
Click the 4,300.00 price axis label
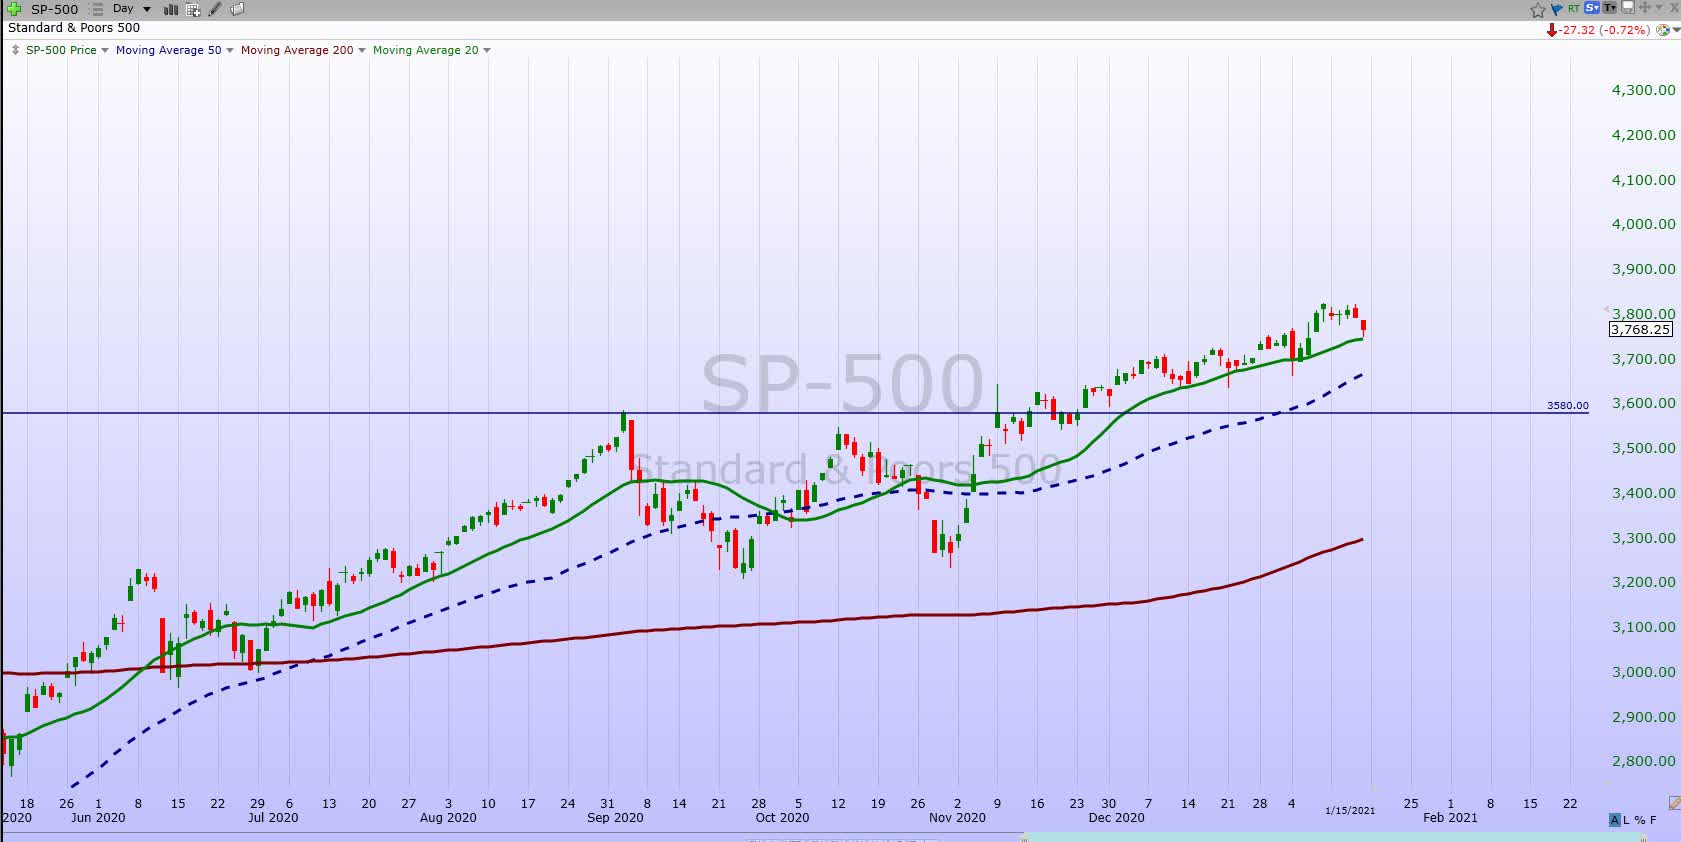click(1643, 90)
